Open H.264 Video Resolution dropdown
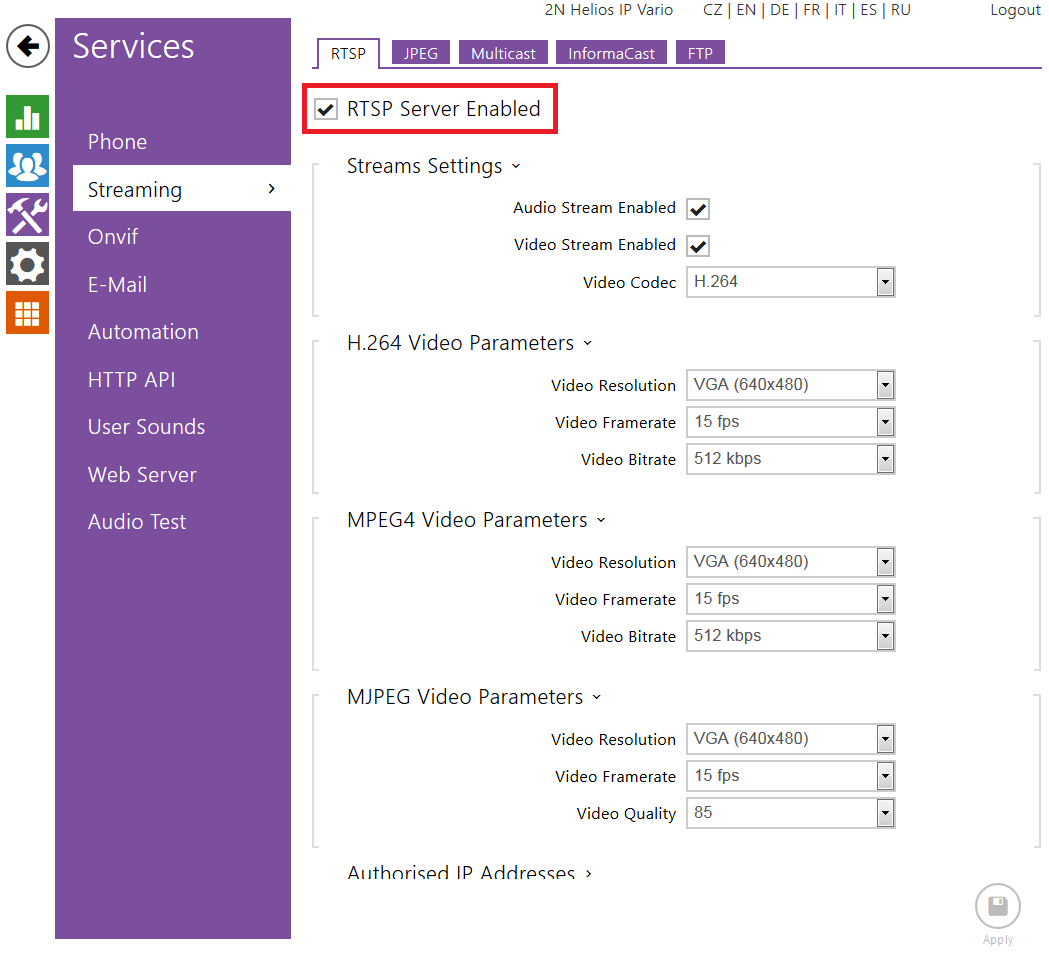Viewport: 1049px width, 954px height. click(790, 385)
